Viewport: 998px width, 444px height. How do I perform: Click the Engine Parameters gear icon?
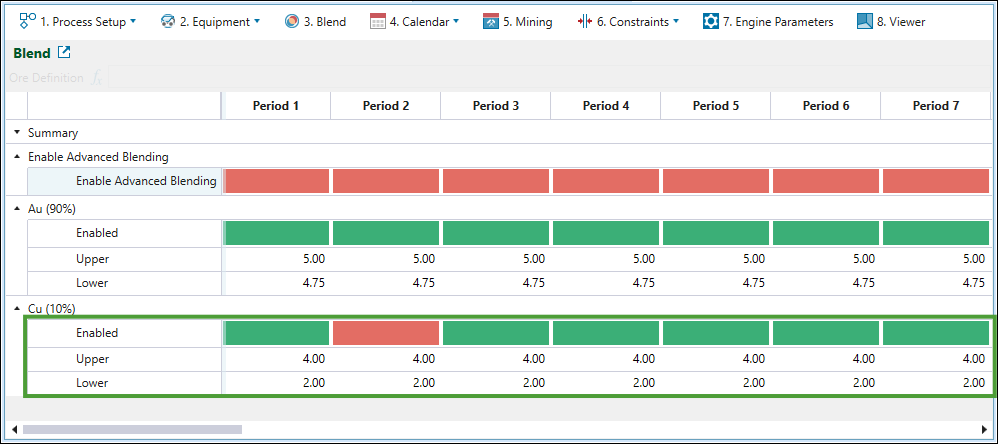tap(711, 21)
